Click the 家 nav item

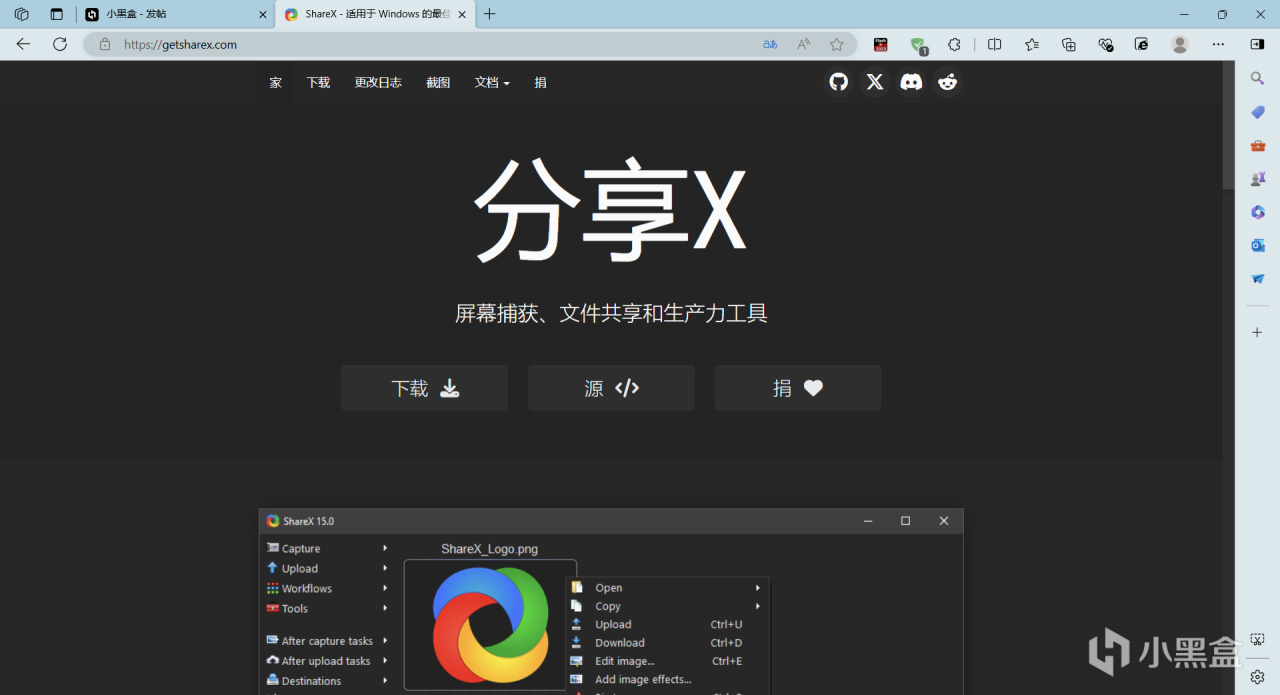tap(276, 82)
